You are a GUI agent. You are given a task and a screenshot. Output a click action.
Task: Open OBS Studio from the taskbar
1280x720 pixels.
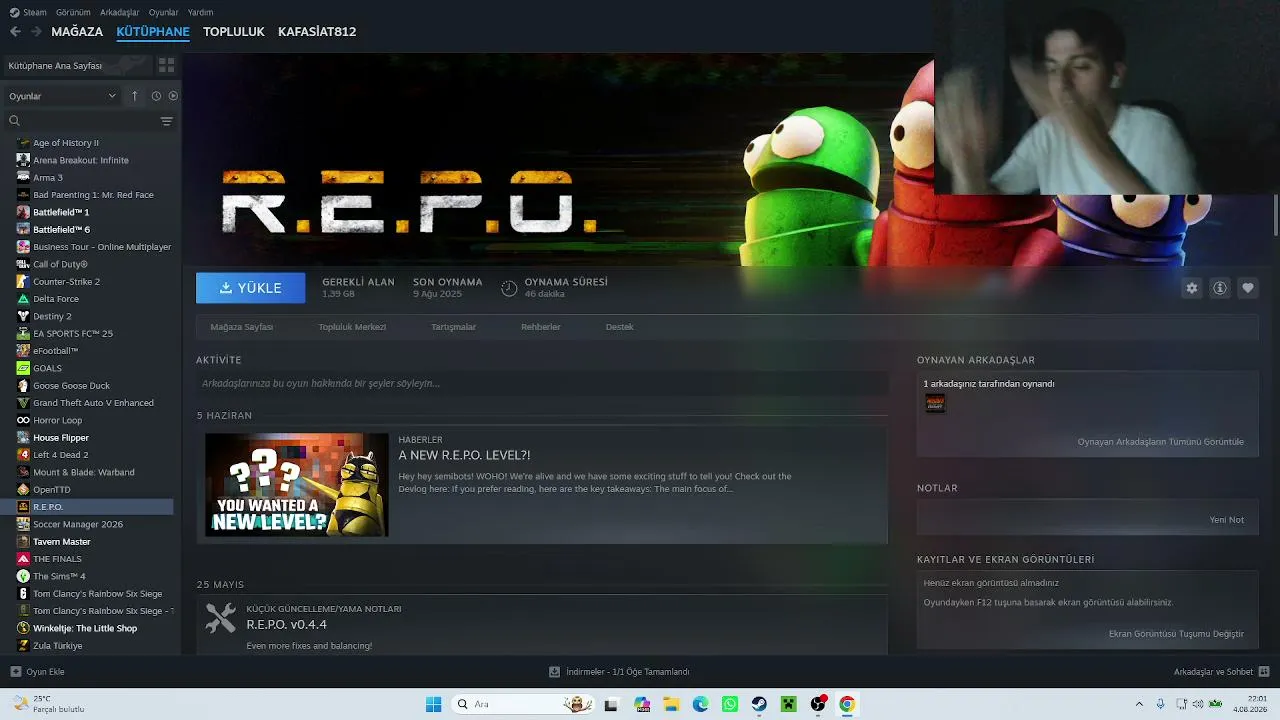(x=818, y=704)
